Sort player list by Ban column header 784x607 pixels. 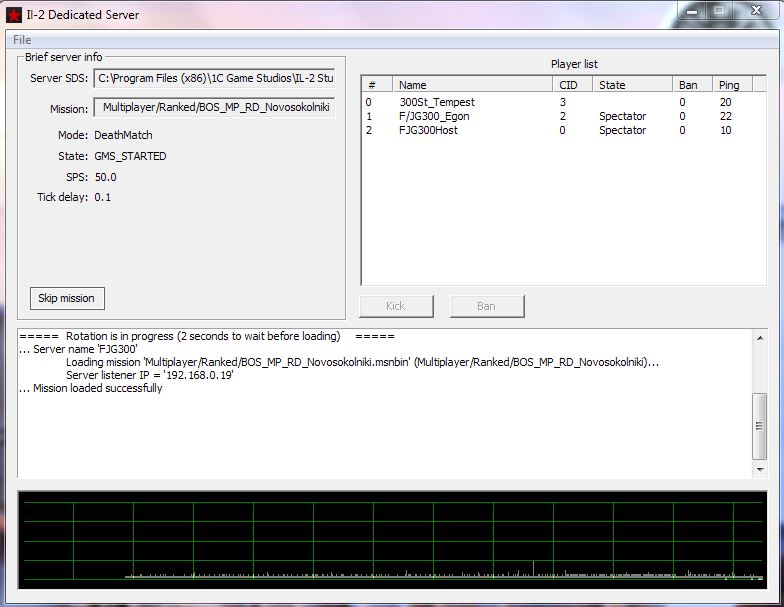click(x=692, y=84)
